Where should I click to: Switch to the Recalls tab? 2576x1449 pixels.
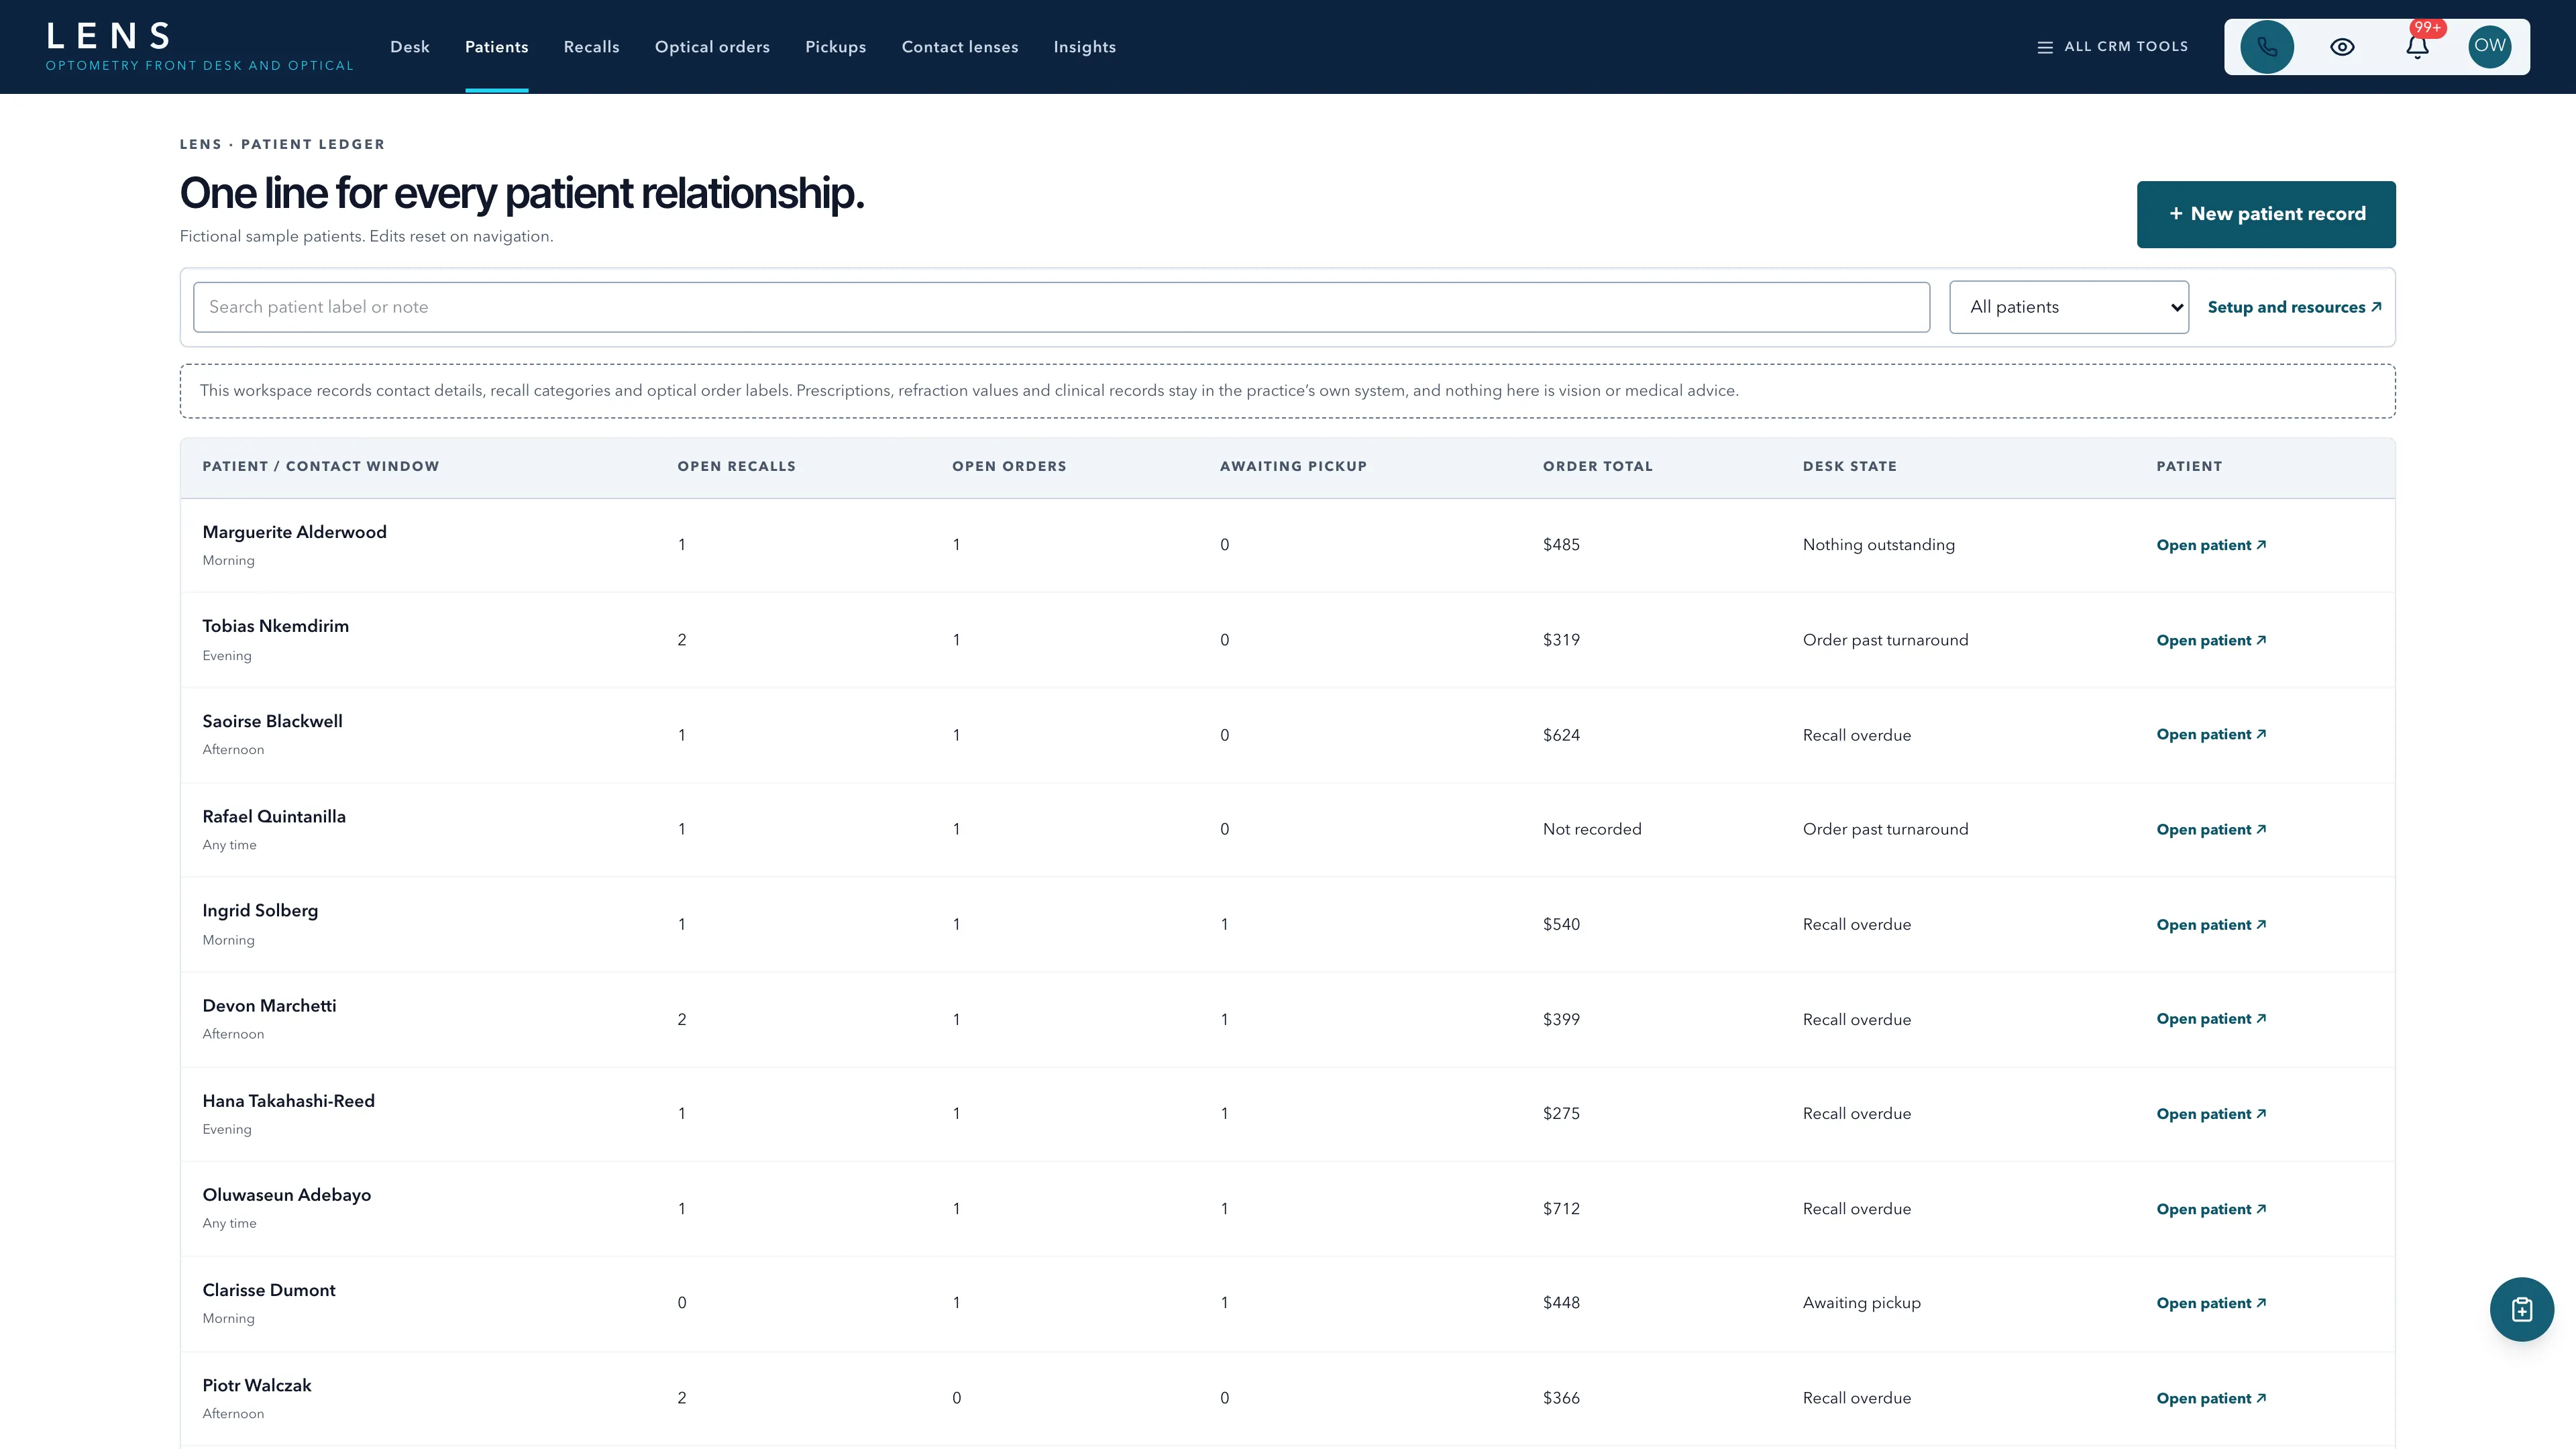[591, 47]
